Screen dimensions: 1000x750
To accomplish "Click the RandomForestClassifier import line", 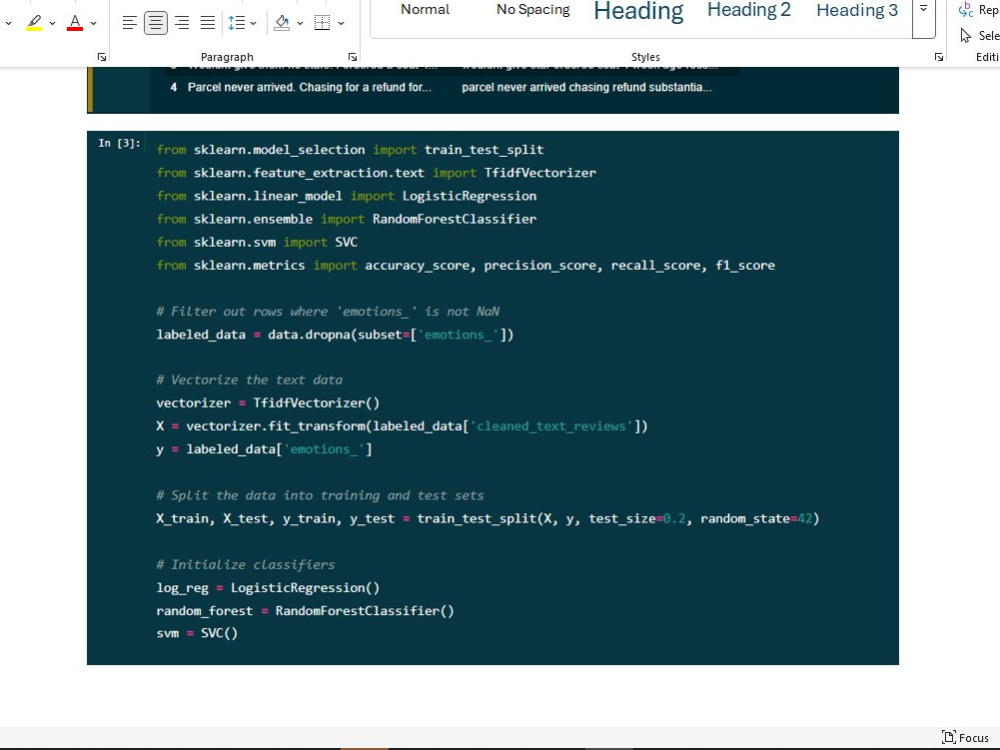I will [346, 219].
